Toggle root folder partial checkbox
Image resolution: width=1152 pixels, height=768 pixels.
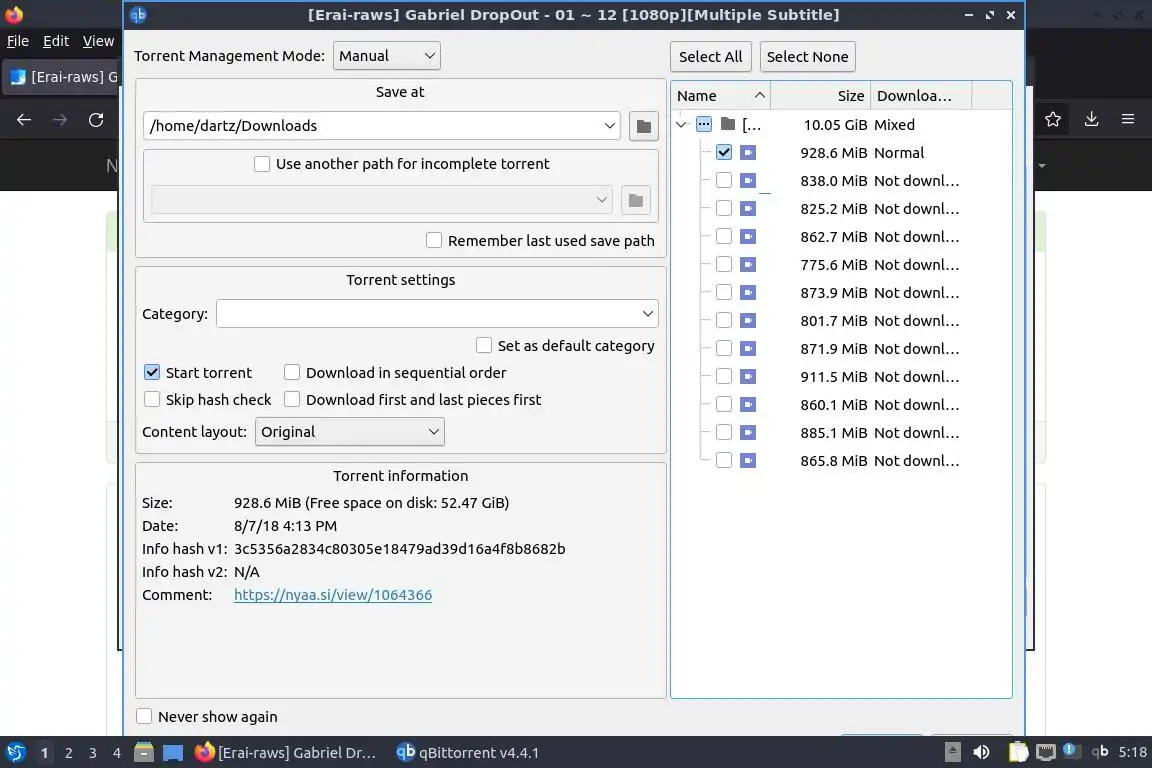[x=704, y=124]
